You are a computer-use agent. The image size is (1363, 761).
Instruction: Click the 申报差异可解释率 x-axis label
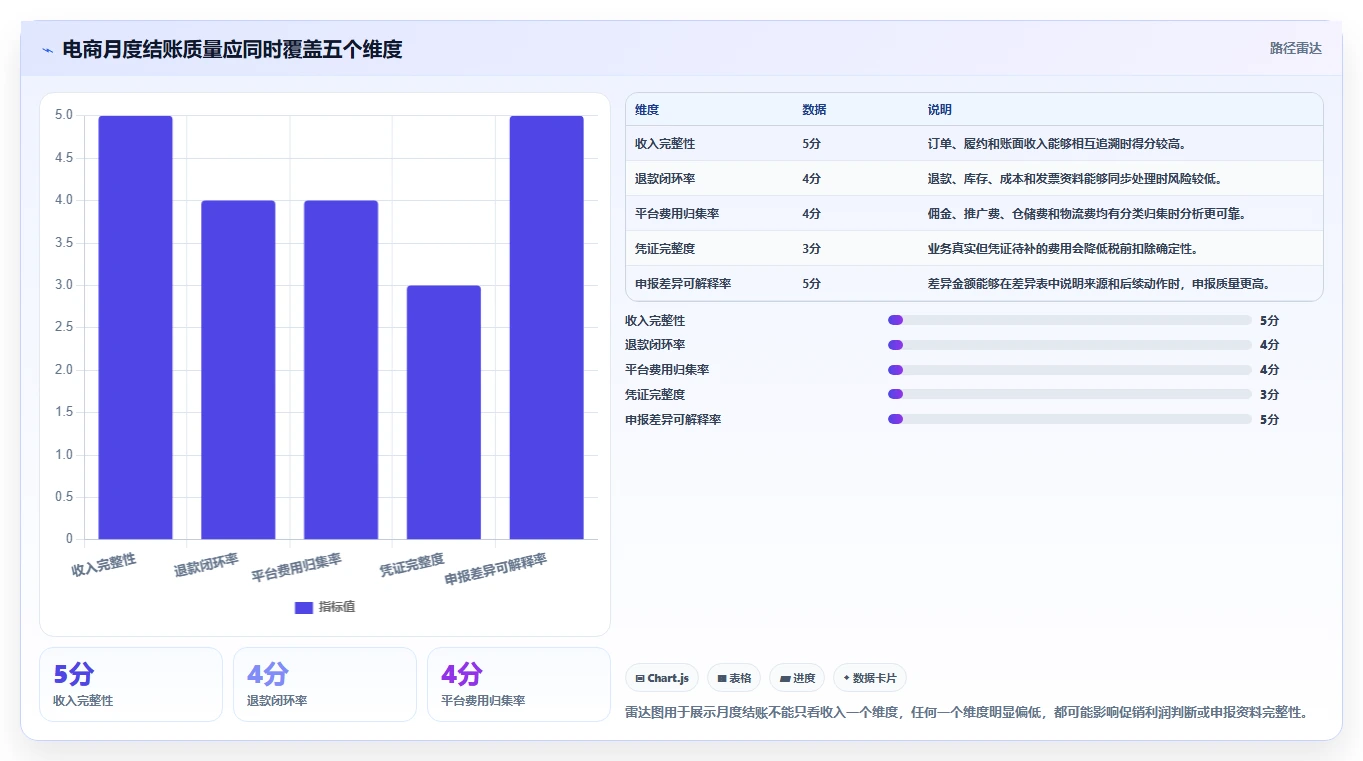(496, 569)
